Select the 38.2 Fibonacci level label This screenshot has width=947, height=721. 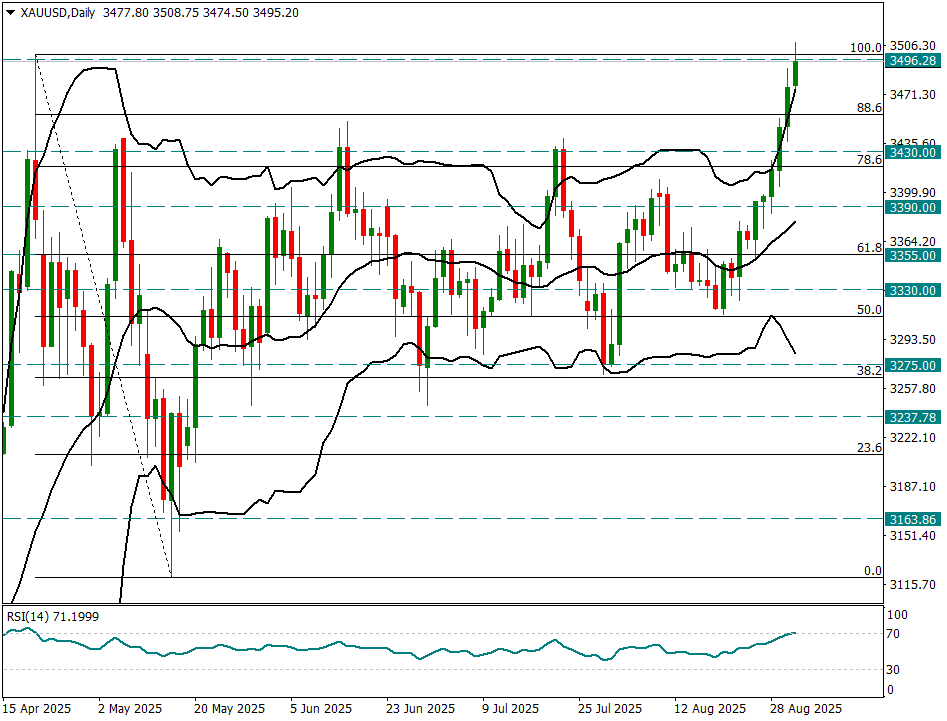(x=869, y=371)
